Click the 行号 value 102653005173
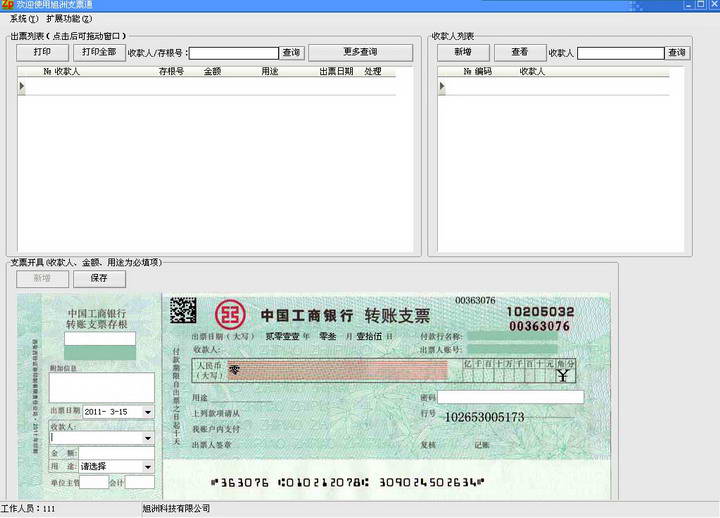This screenshot has height=518, width=720. coord(484,417)
